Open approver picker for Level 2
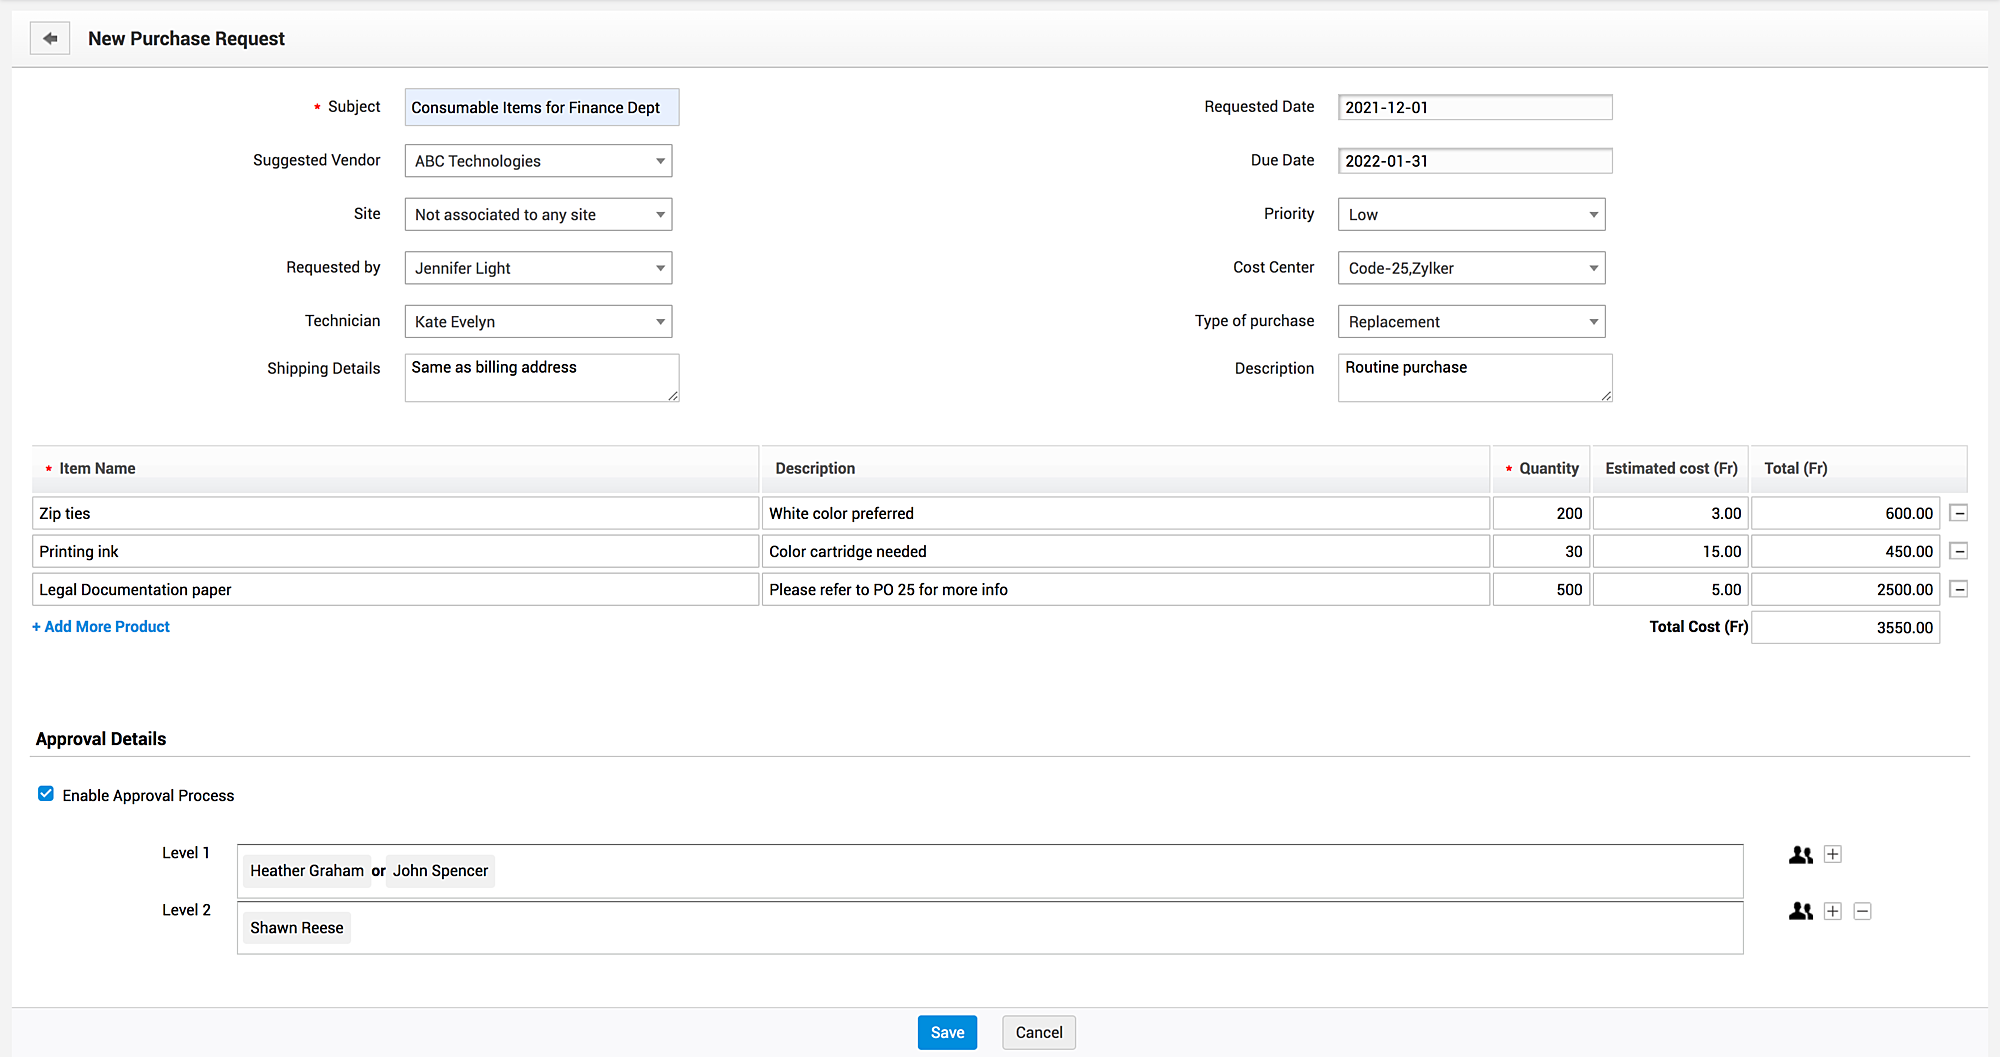 (1800, 912)
